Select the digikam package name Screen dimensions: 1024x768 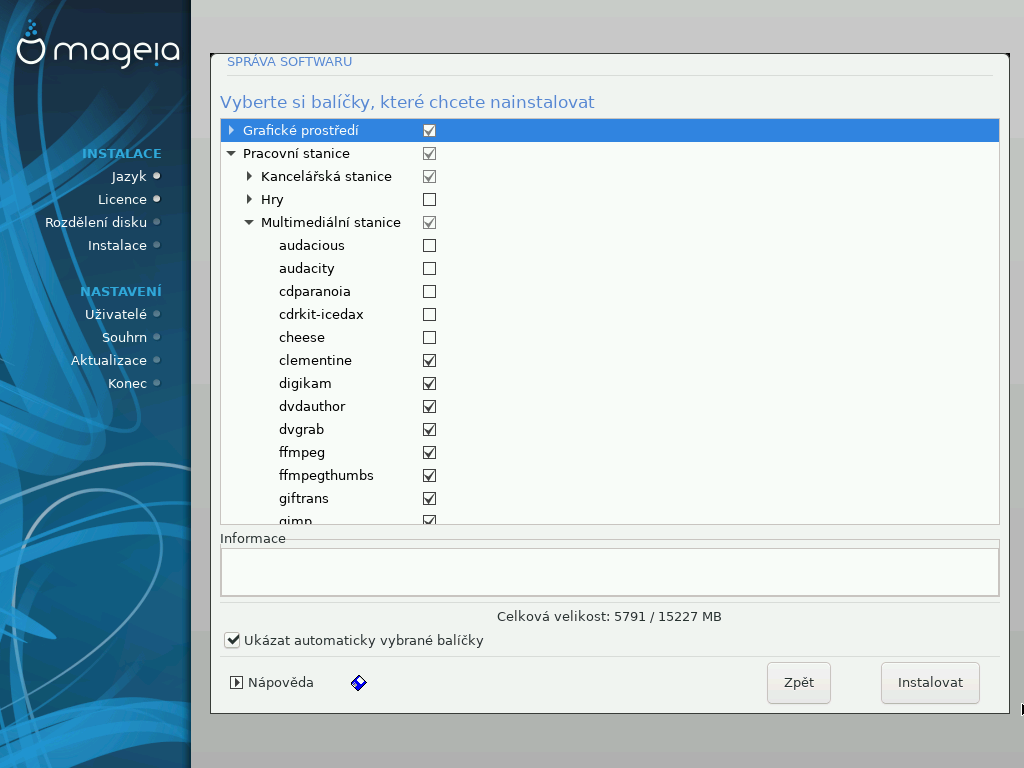pos(305,383)
